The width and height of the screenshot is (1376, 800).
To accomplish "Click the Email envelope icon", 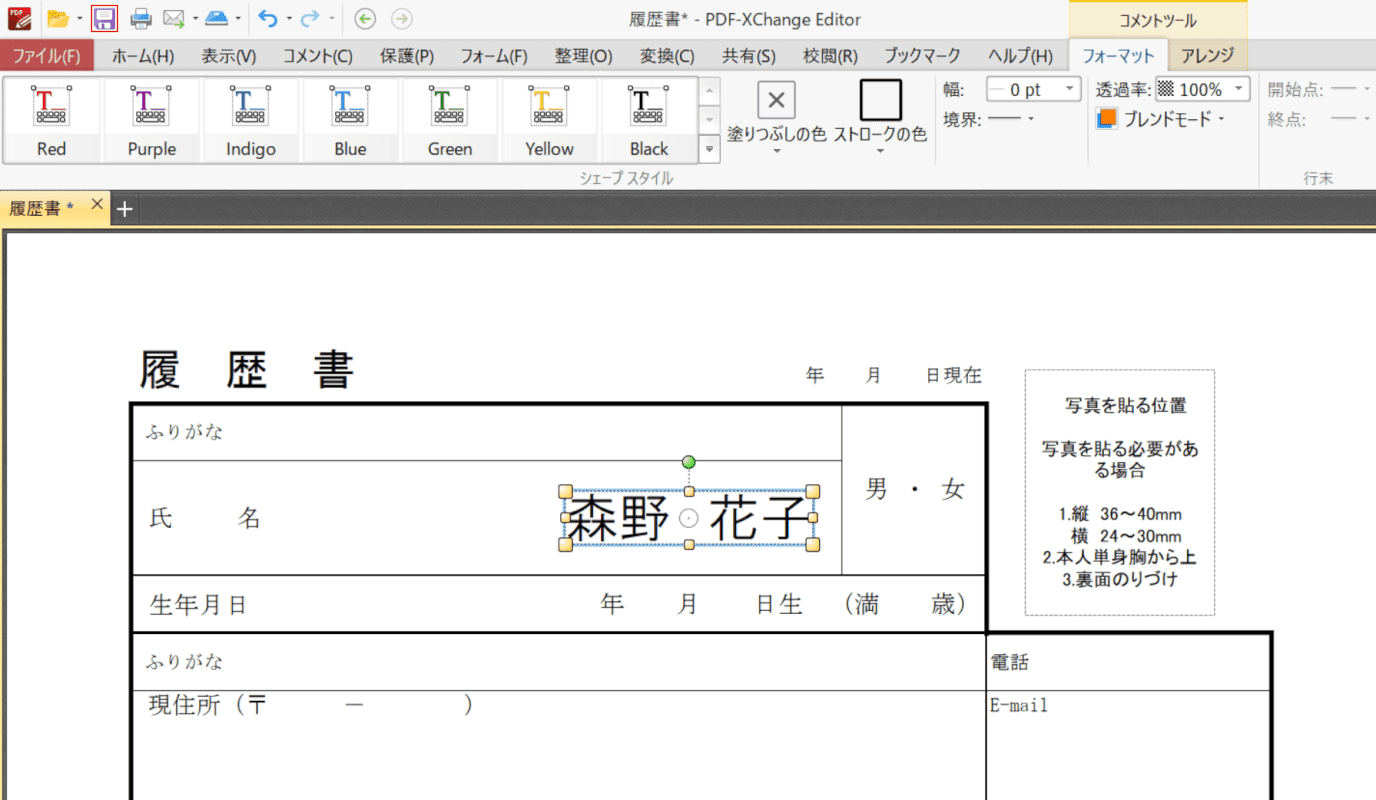I will [x=173, y=18].
